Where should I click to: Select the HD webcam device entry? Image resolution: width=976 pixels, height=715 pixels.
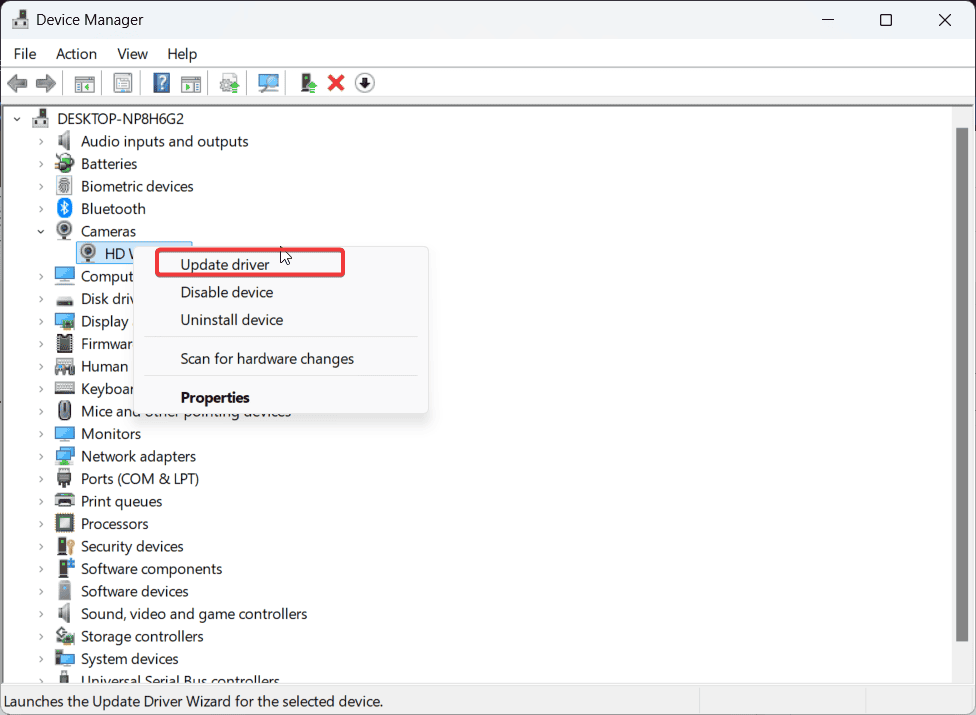[106, 253]
